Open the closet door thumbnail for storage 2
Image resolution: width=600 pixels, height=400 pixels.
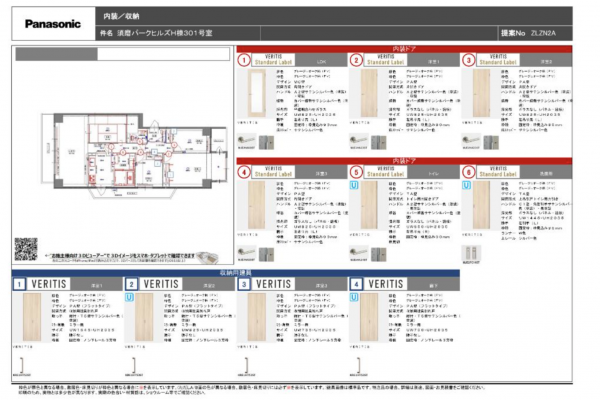coord(144,317)
